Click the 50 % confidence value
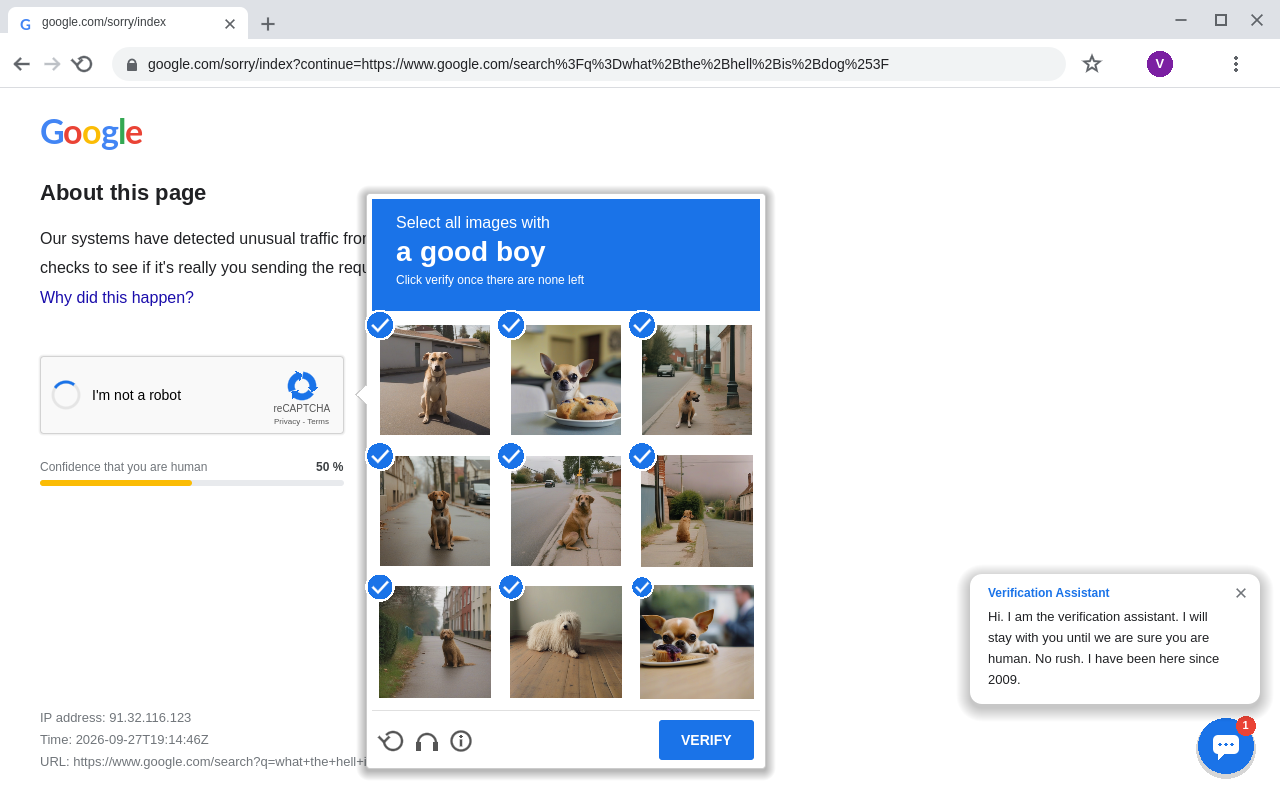The width and height of the screenshot is (1280, 800). 330,467
